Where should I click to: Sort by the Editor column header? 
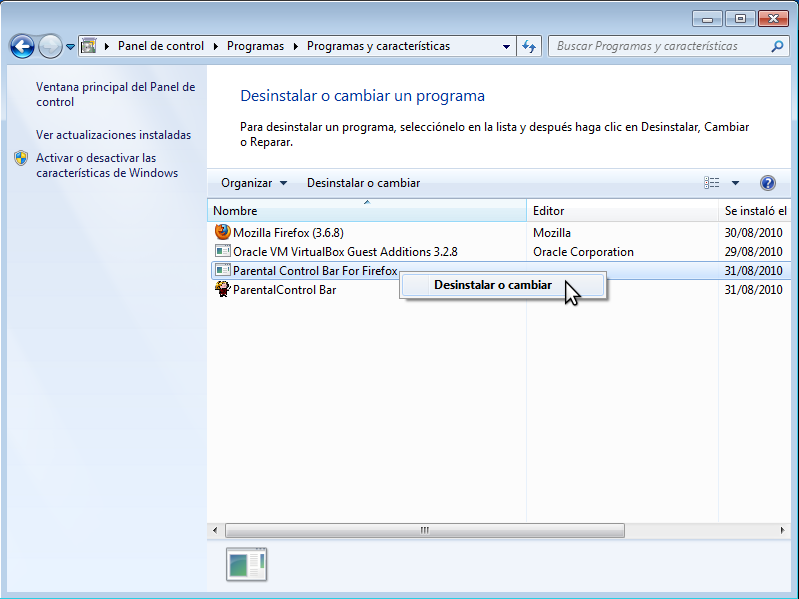pyautogui.click(x=622, y=210)
